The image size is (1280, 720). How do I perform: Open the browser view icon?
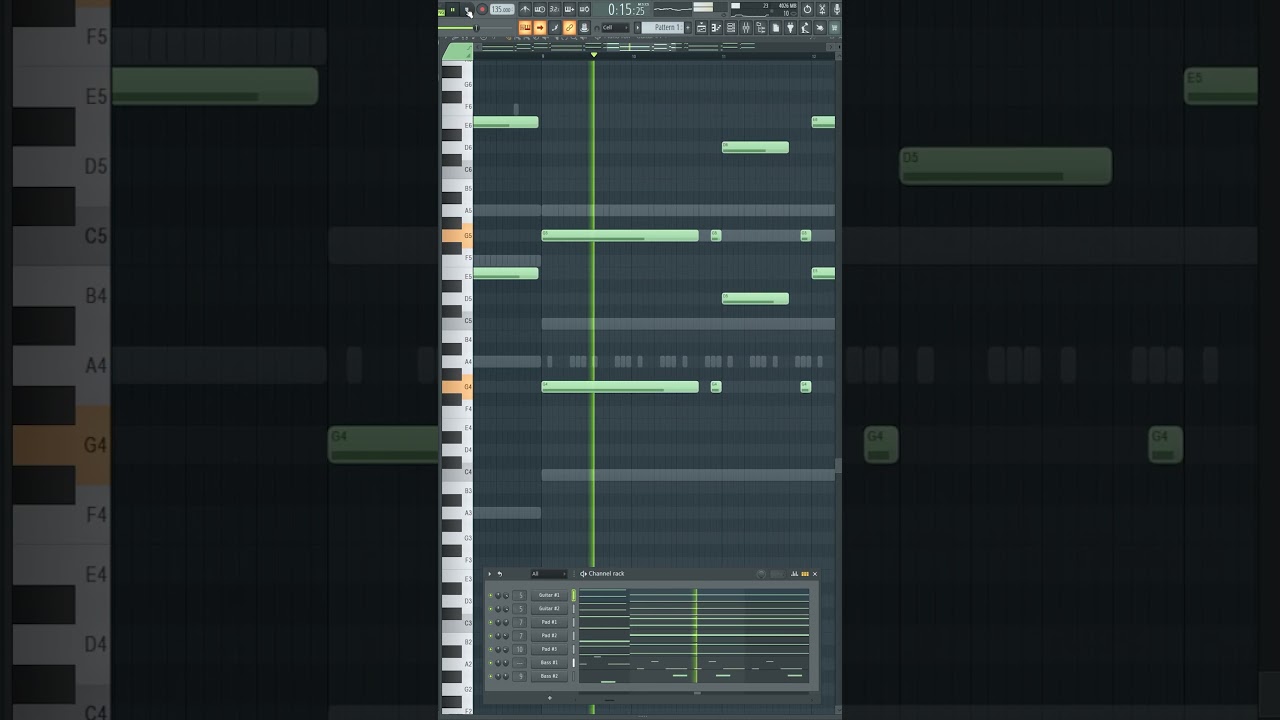[760, 28]
